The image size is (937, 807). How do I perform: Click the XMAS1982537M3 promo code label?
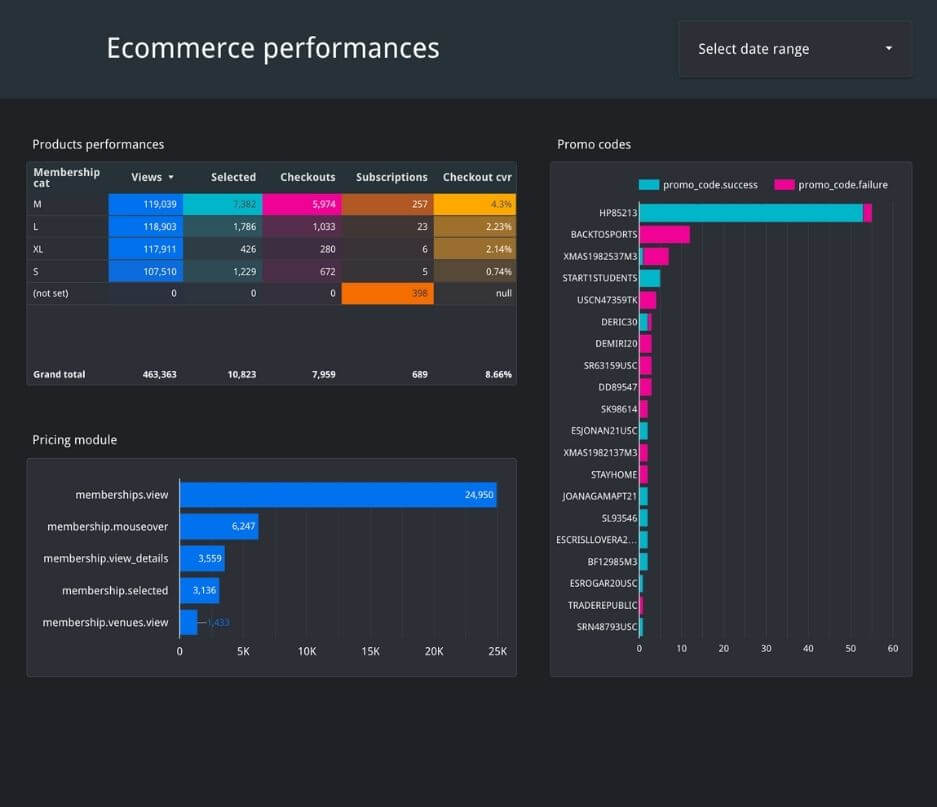coord(600,256)
